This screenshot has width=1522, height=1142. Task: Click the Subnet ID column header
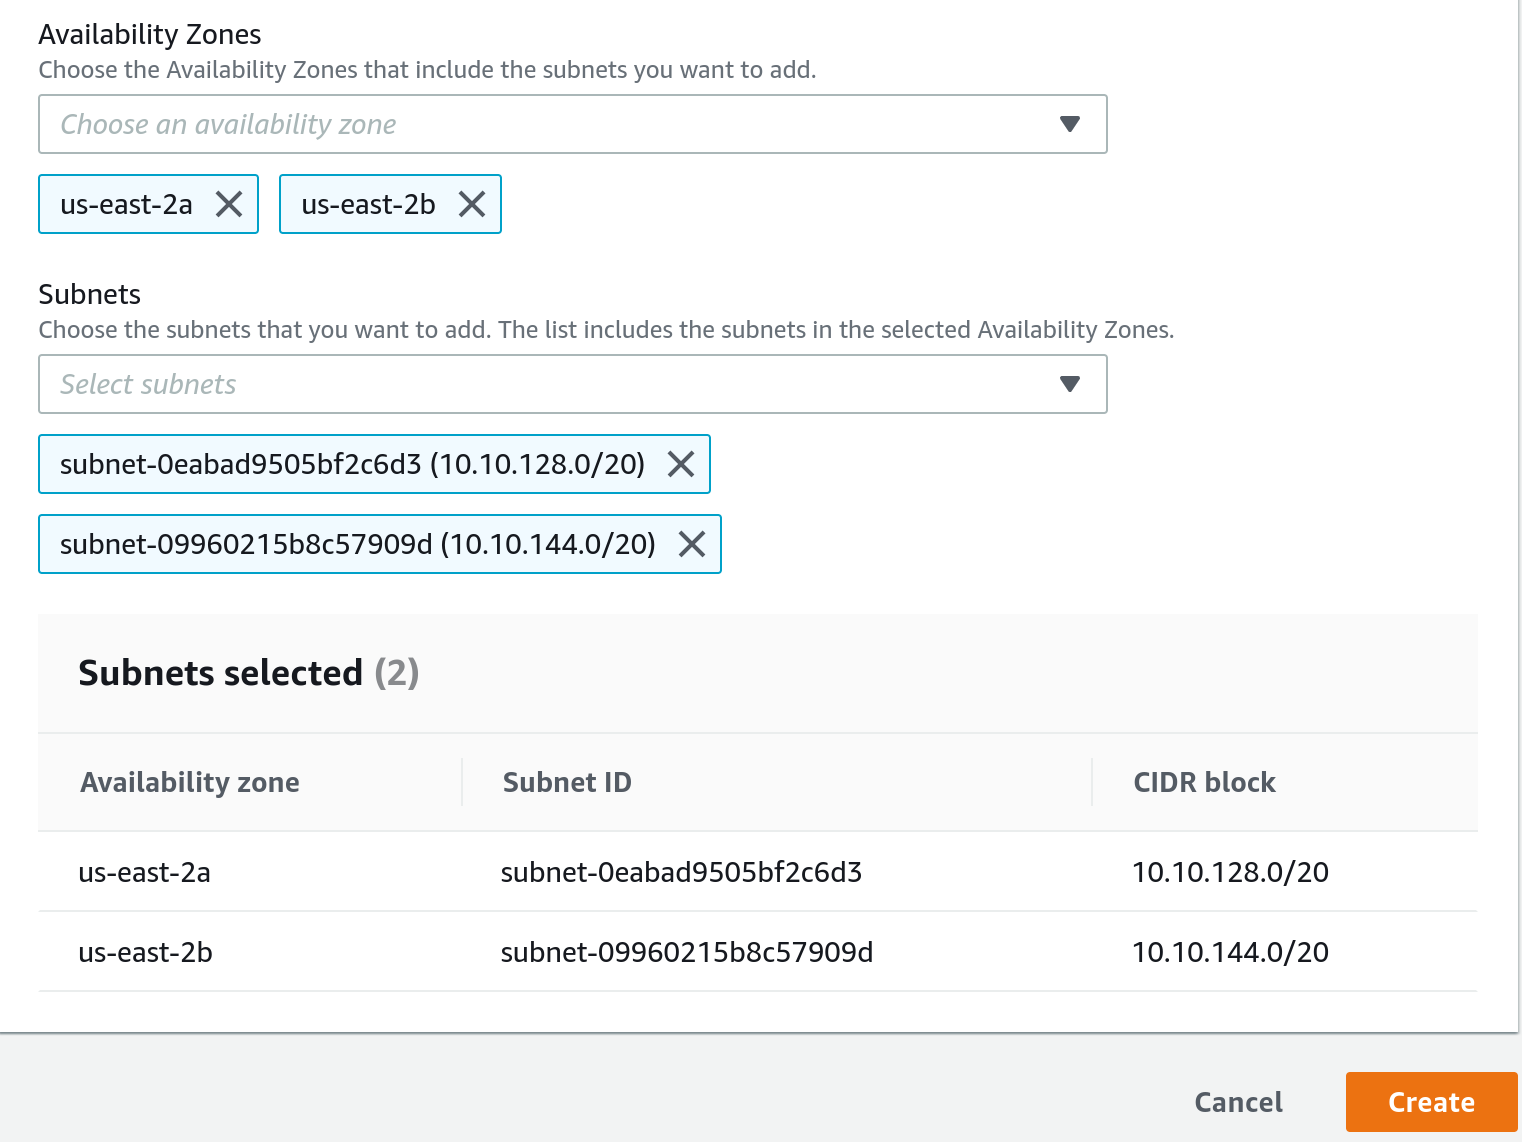coord(567,782)
